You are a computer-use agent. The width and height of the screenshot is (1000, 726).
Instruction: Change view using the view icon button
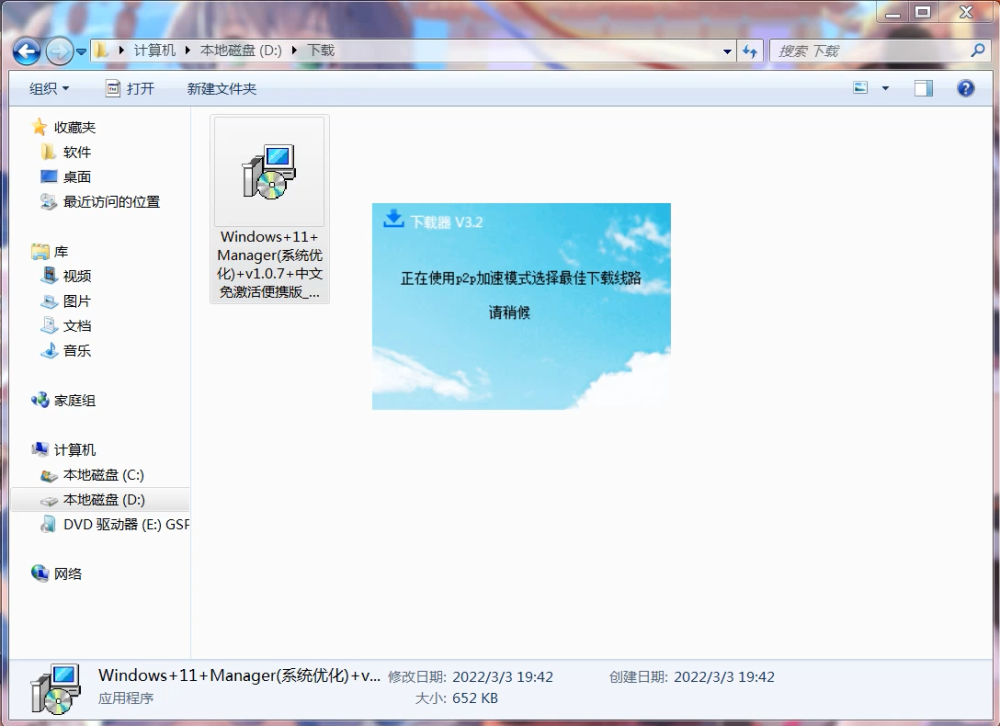tap(861, 88)
